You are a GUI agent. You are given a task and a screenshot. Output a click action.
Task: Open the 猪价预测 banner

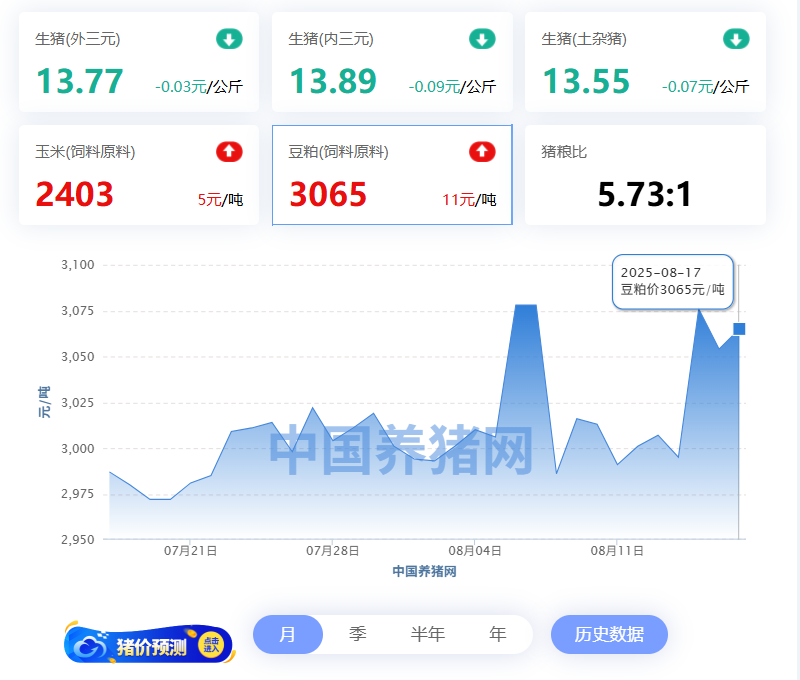149,644
